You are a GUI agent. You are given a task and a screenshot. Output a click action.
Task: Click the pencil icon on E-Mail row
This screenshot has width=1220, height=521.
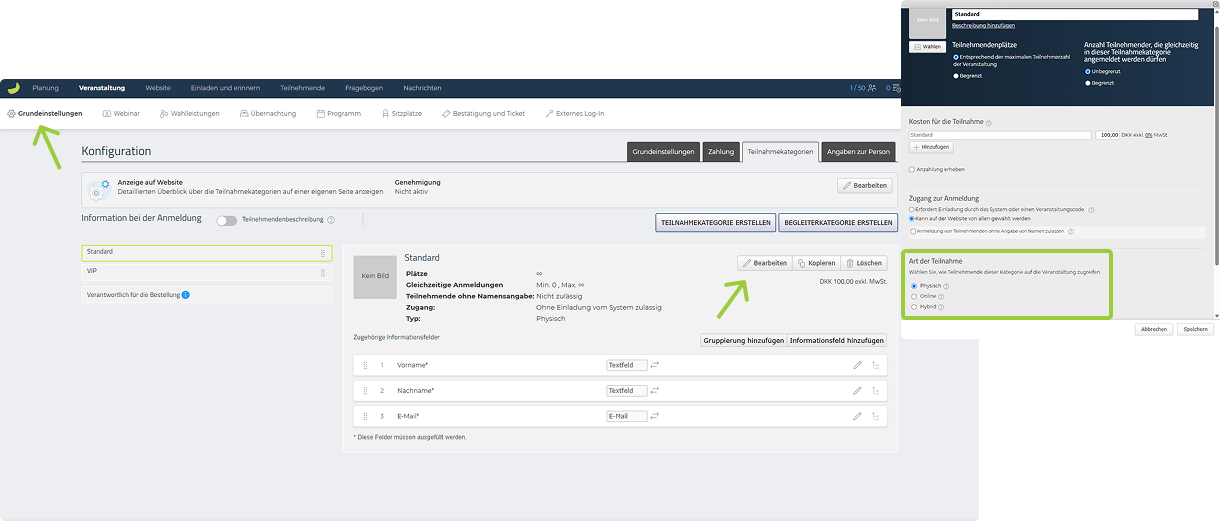click(857, 416)
